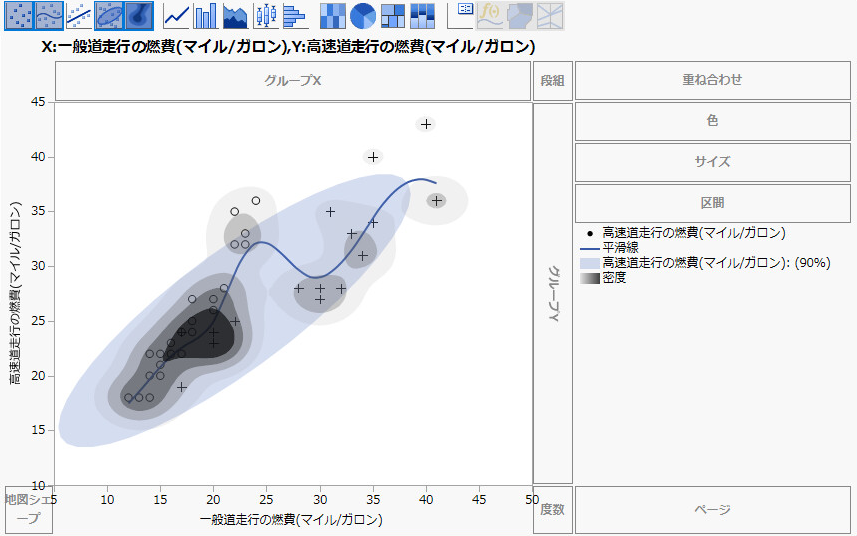Click the グループX drop zone
Image resolution: width=857 pixels, height=536 pixels.
[293, 81]
